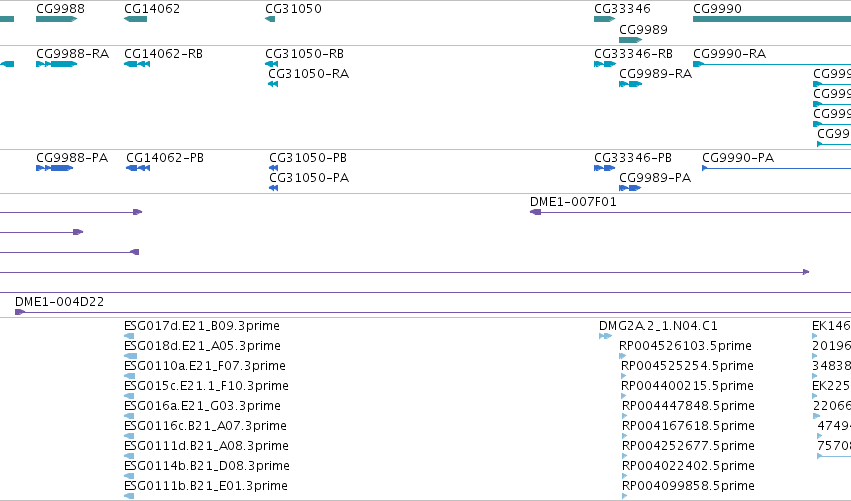Click EST ESG0116c.B21_A07.3prime

(x=205, y=426)
